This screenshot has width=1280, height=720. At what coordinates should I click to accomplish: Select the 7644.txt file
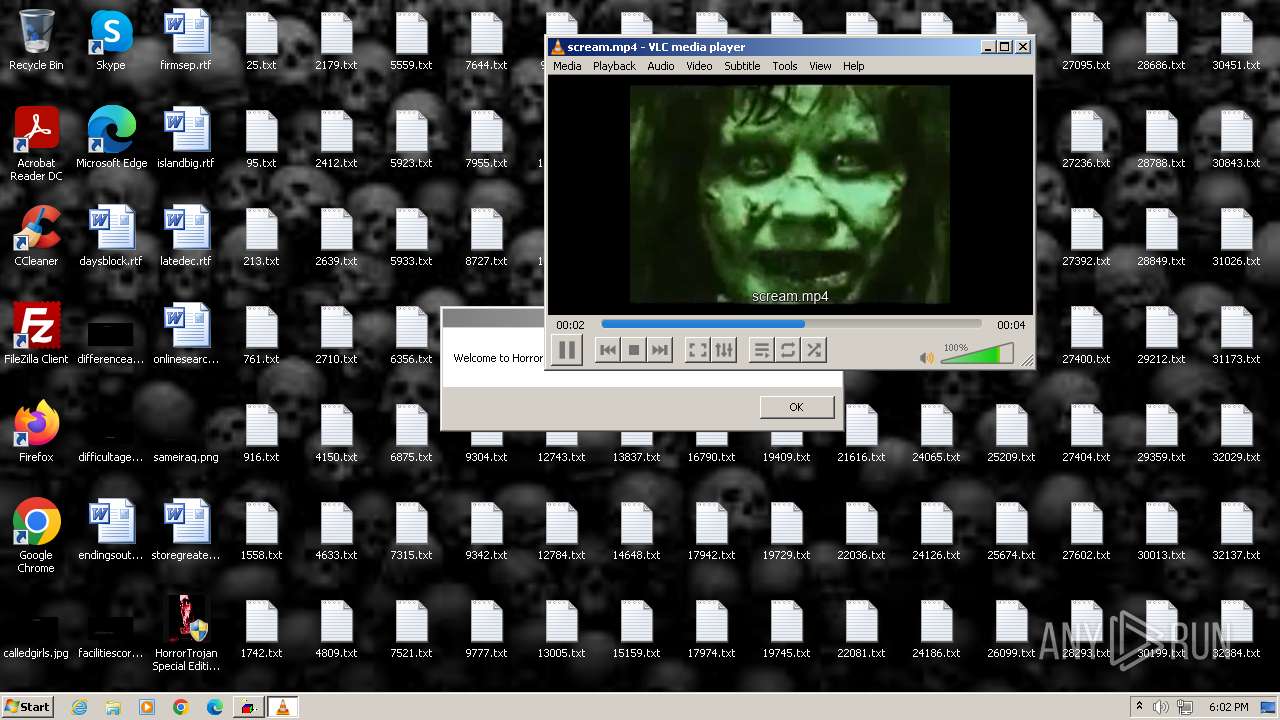[x=486, y=41]
